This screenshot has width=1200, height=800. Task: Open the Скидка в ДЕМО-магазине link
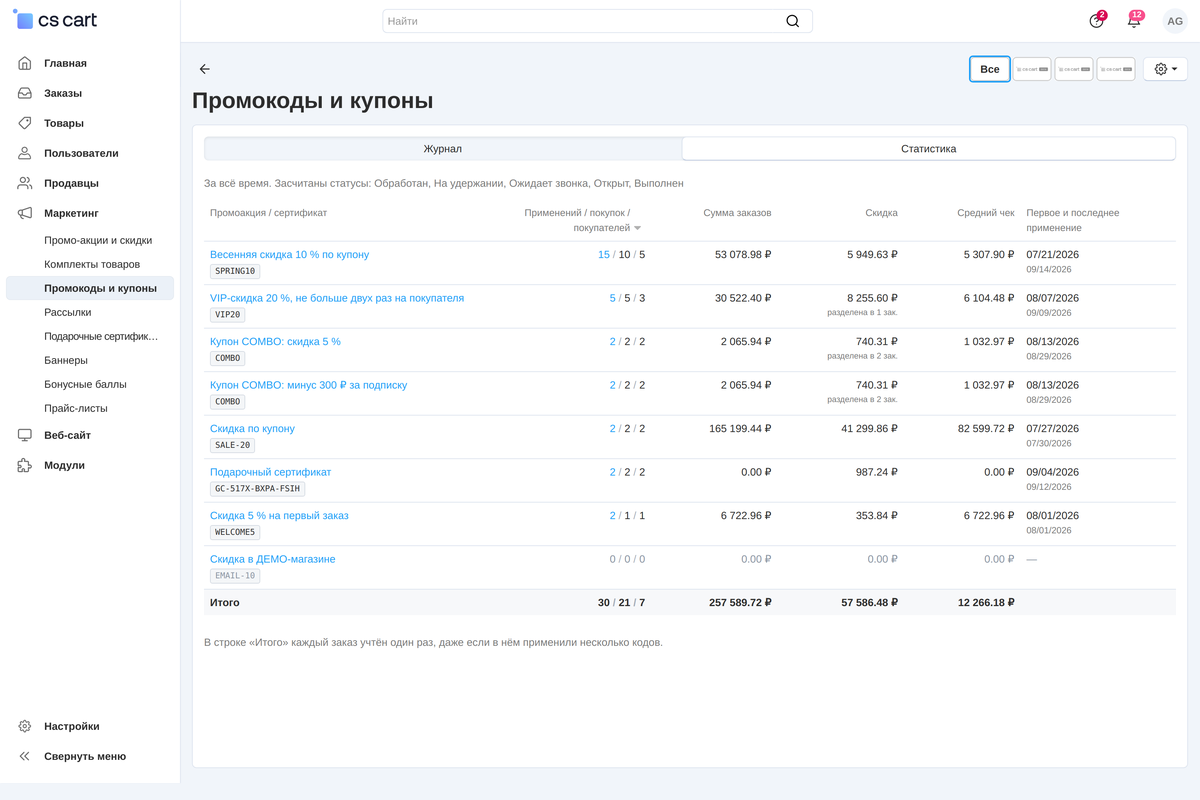(x=273, y=559)
